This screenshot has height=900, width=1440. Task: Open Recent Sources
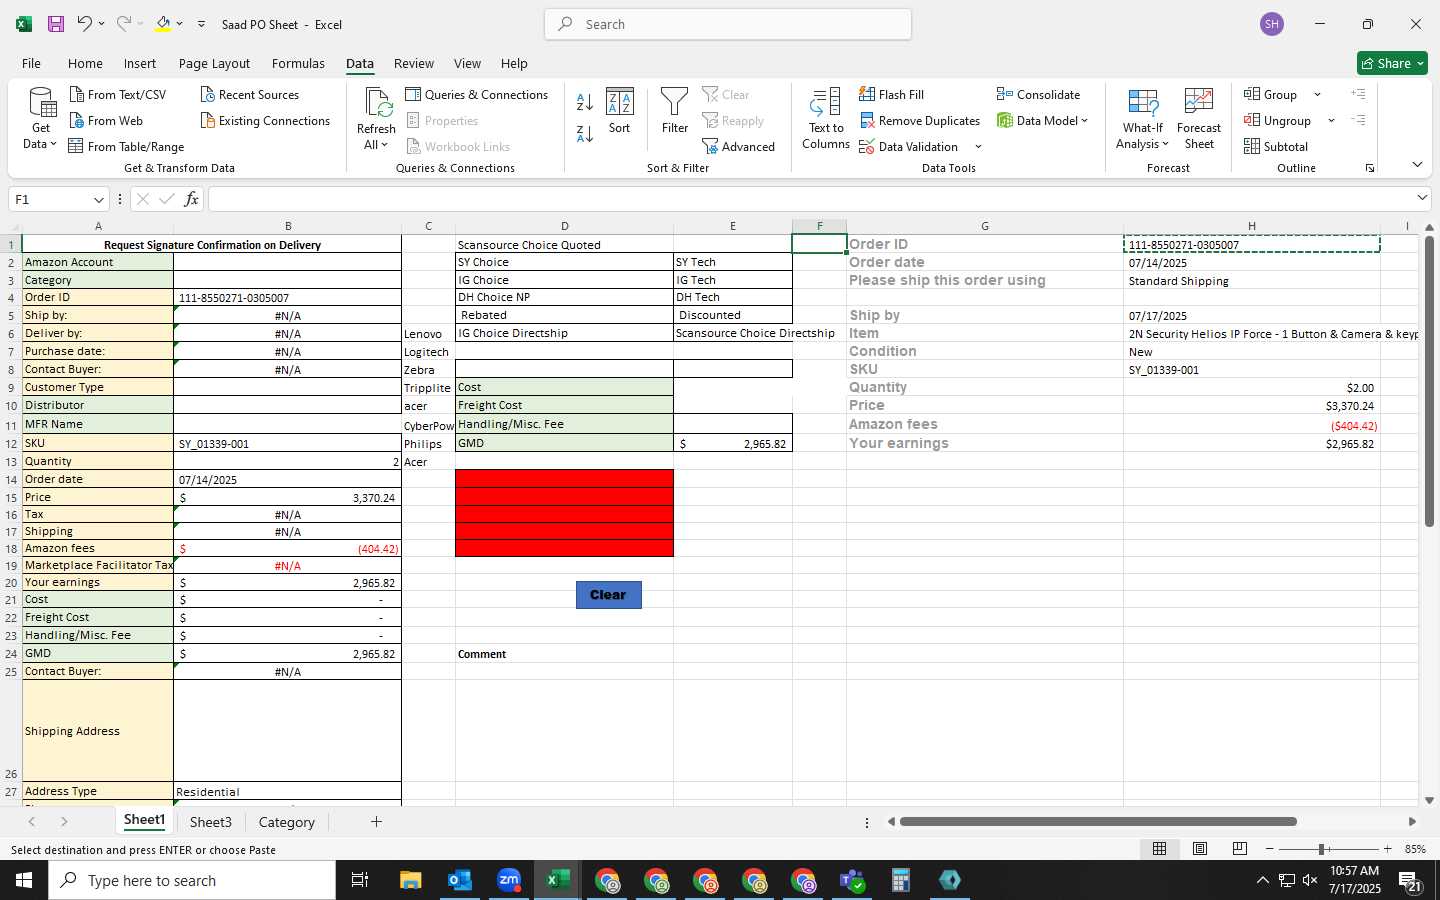tap(250, 94)
